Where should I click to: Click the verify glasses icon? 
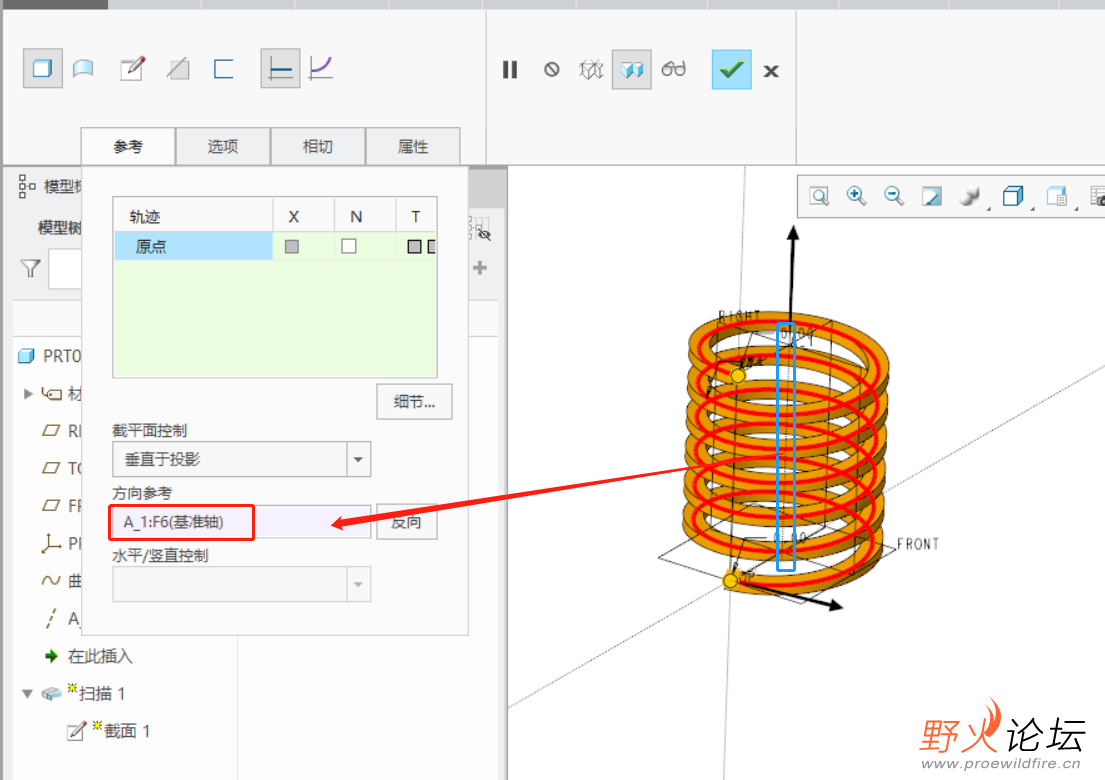pos(674,69)
